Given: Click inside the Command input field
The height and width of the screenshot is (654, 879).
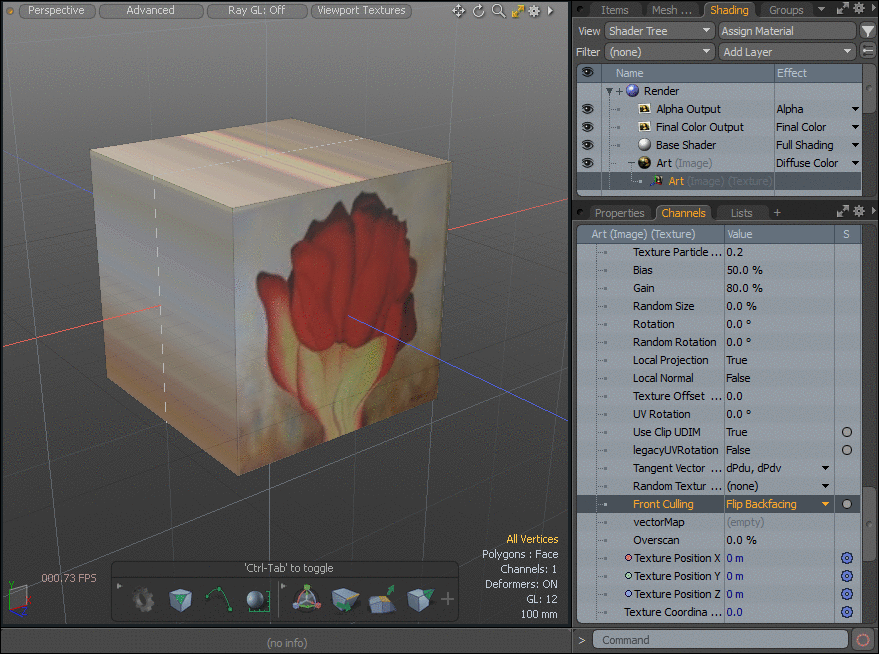Looking at the screenshot, I should [x=720, y=639].
